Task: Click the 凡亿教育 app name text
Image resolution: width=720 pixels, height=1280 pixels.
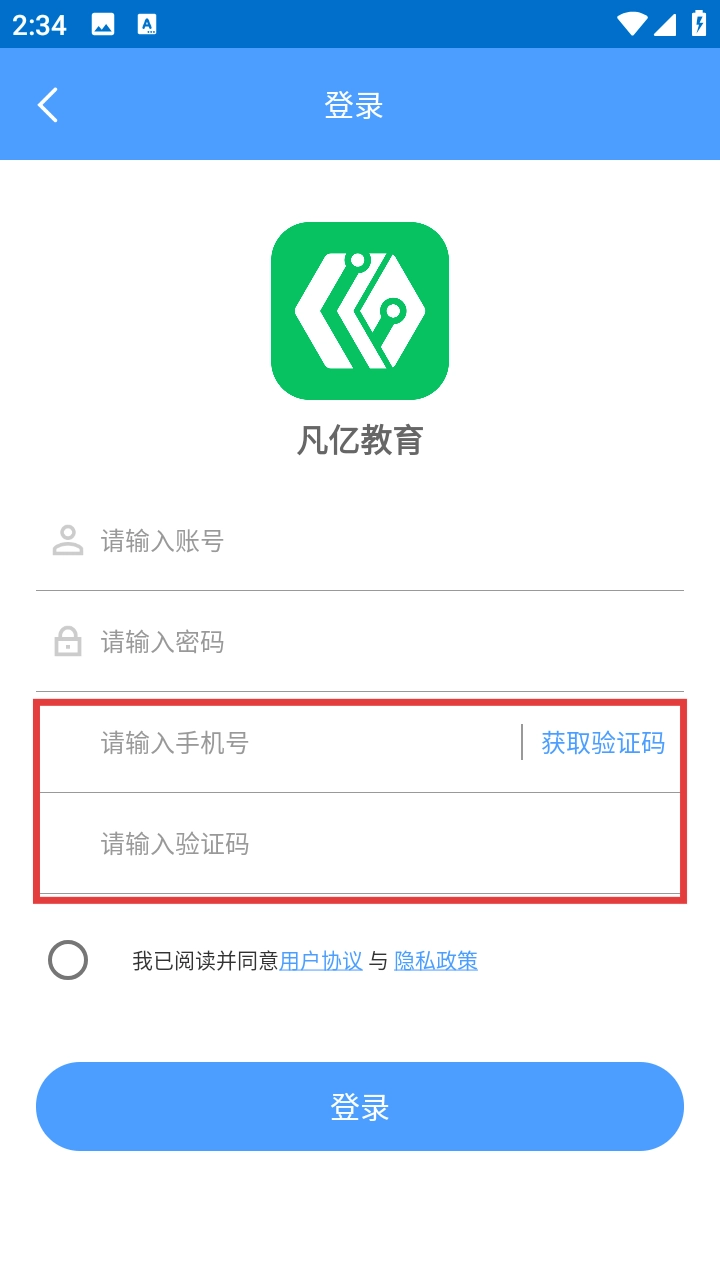Action: click(x=360, y=440)
